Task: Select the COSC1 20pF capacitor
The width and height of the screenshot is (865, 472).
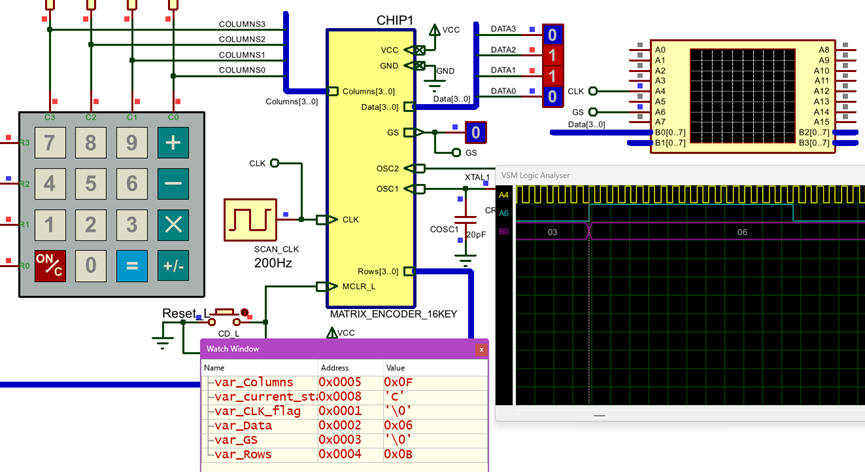Action: point(465,219)
